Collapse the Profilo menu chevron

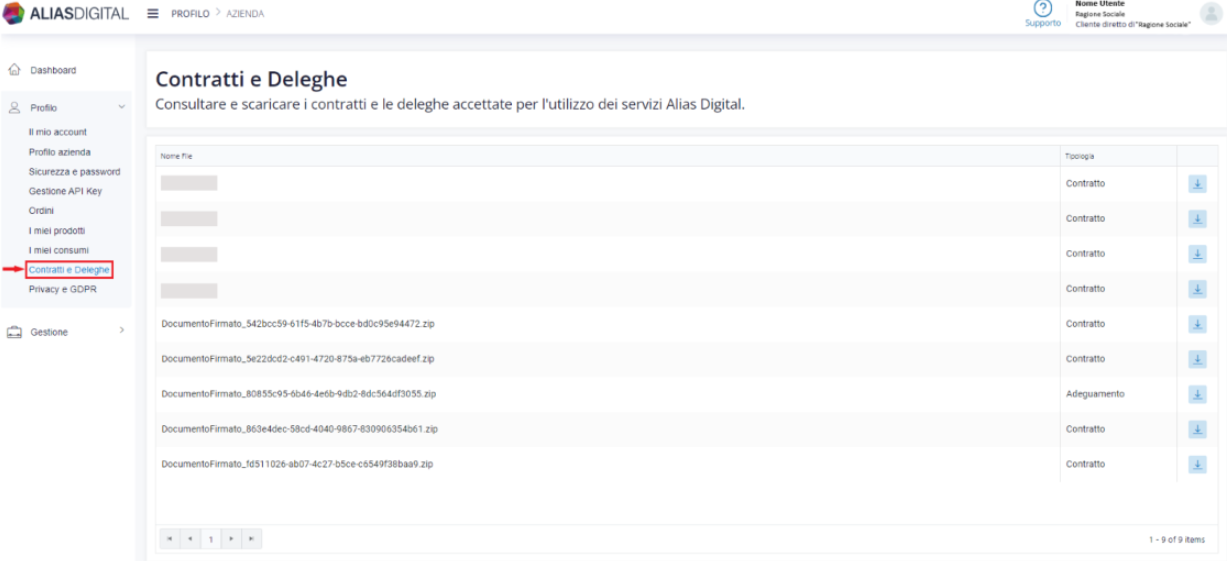pos(121,107)
